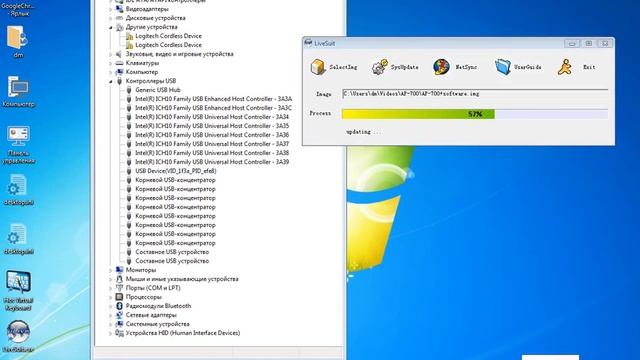Select Generic USB Hub in the tree
The image size is (640, 360).
158,90
